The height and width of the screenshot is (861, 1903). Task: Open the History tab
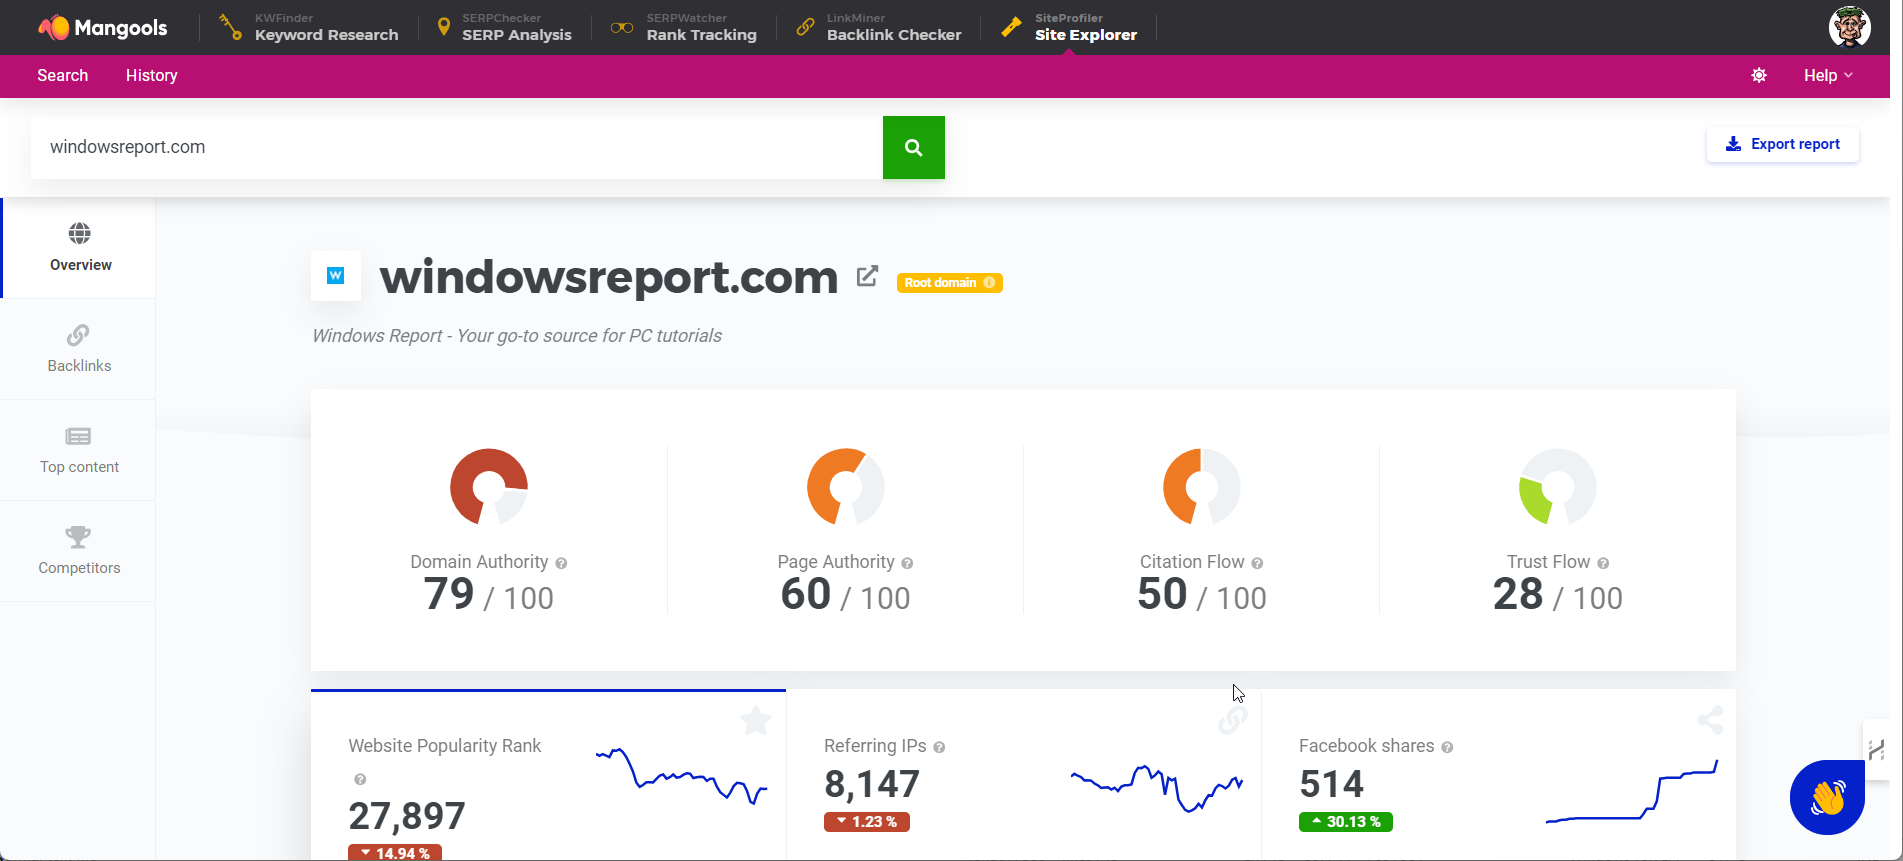click(152, 76)
